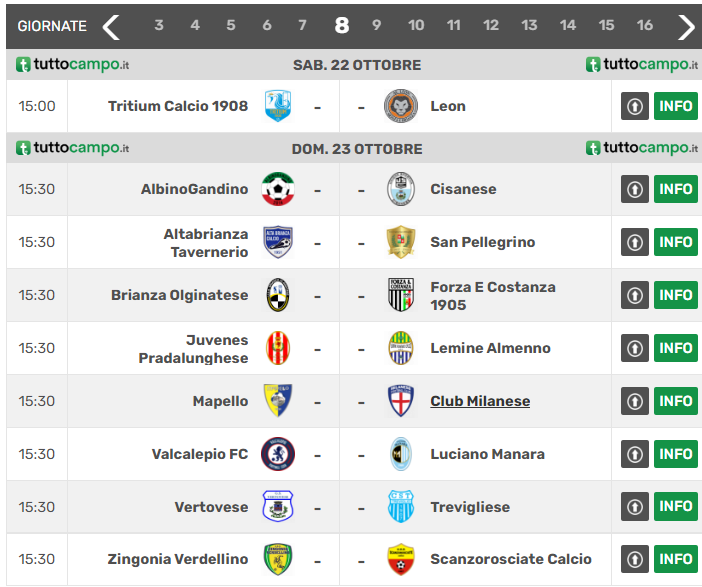Click the Juvenes Pradalunghese team crest

pyautogui.click(x=278, y=348)
